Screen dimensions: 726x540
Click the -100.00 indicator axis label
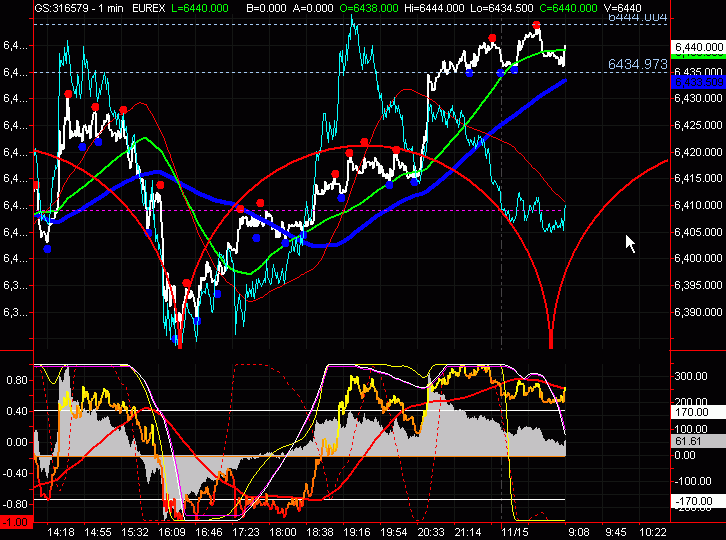point(693,481)
